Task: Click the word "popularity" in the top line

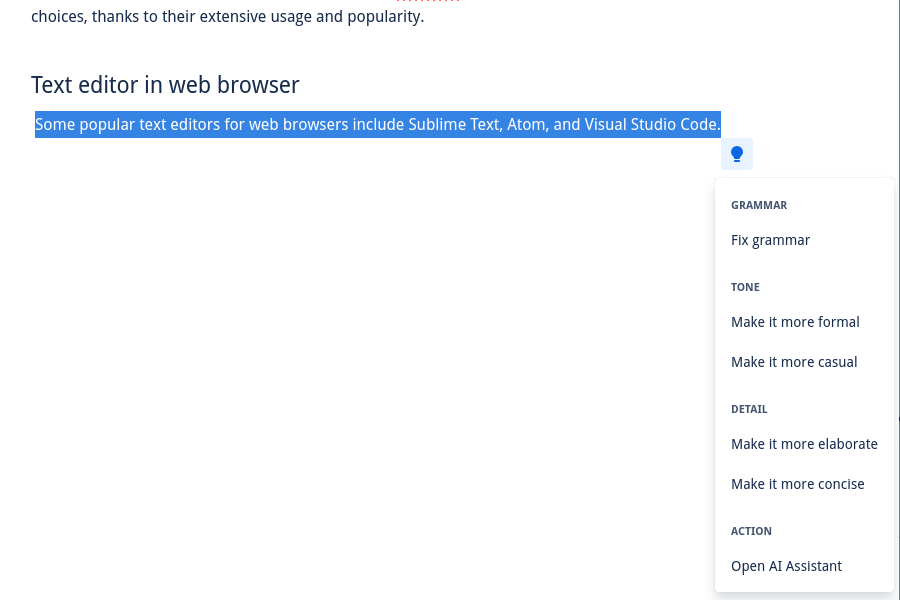Action: coord(383,17)
